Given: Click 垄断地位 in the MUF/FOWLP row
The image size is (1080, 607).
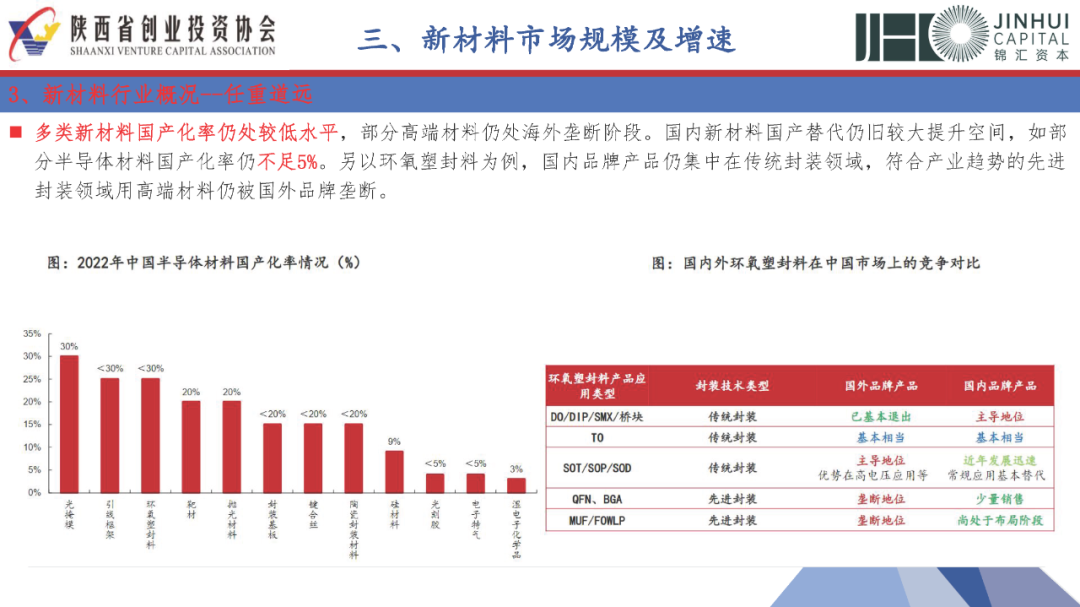Looking at the screenshot, I should point(881,521).
